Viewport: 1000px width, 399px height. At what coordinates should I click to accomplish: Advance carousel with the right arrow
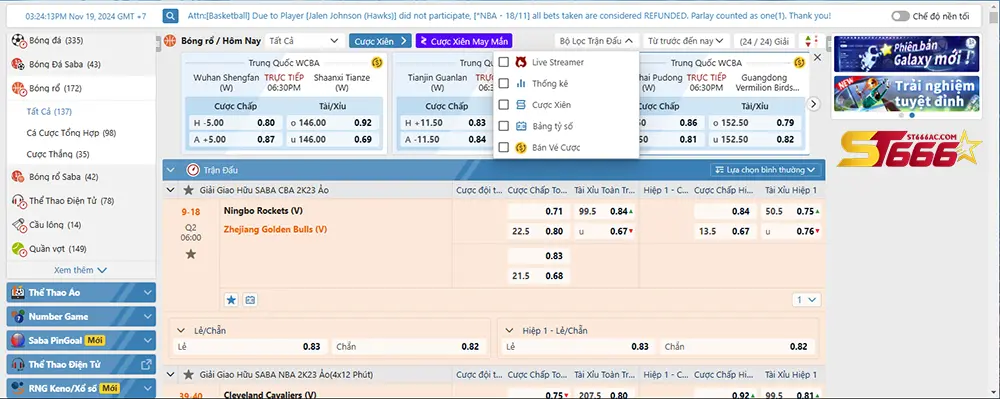click(813, 104)
